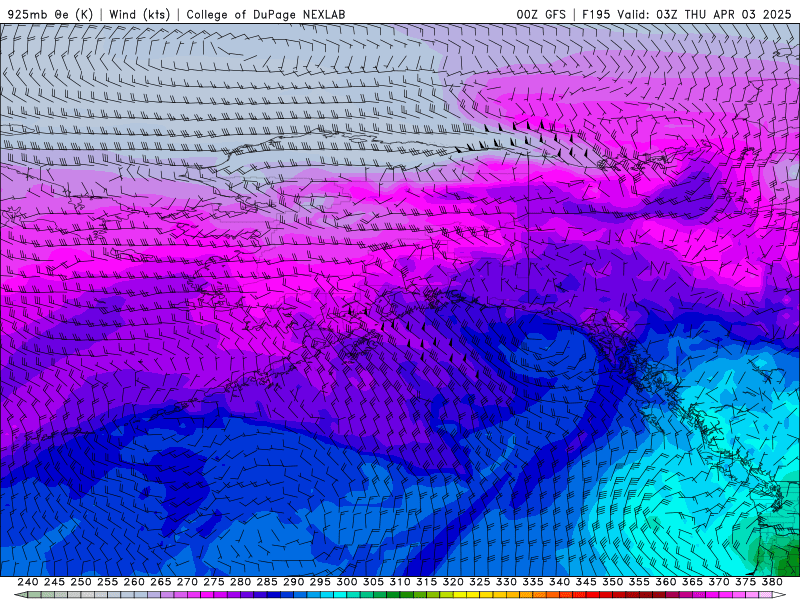This screenshot has height=600, width=800.
Task: Click the 300 color scale label
Action: [347, 582]
